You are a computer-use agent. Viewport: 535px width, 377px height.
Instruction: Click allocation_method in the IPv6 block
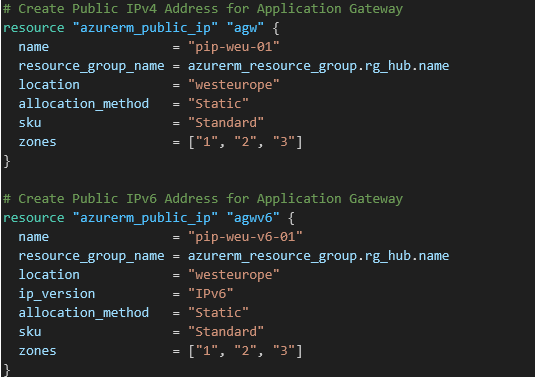84,313
